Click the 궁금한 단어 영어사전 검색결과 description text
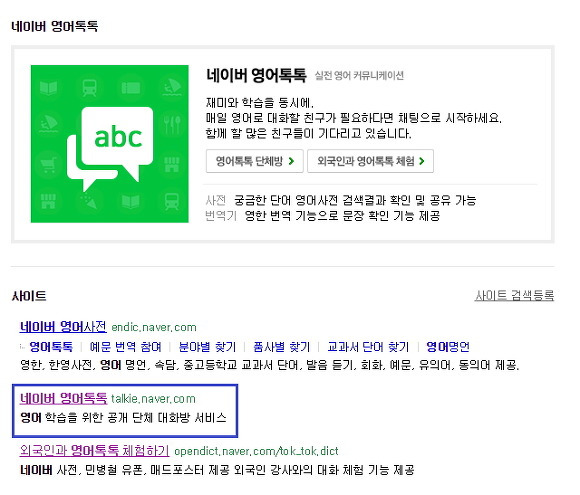This screenshot has width=580, height=495. [x=355, y=201]
